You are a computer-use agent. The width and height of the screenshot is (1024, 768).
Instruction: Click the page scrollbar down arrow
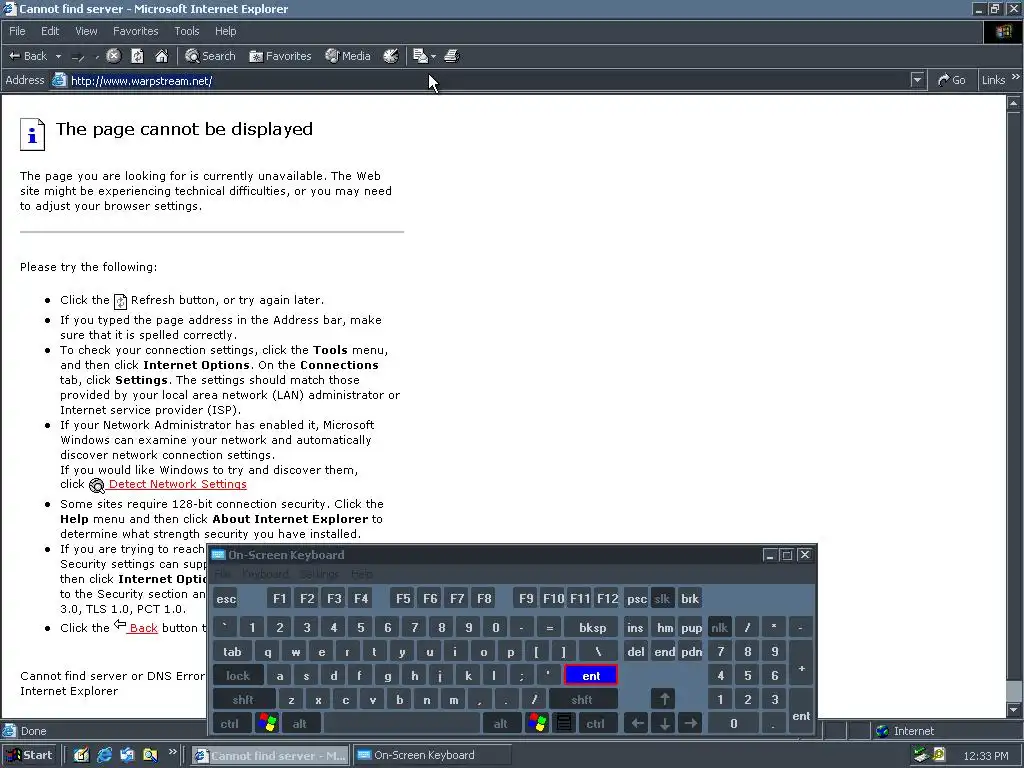pyautogui.click(x=1014, y=710)
